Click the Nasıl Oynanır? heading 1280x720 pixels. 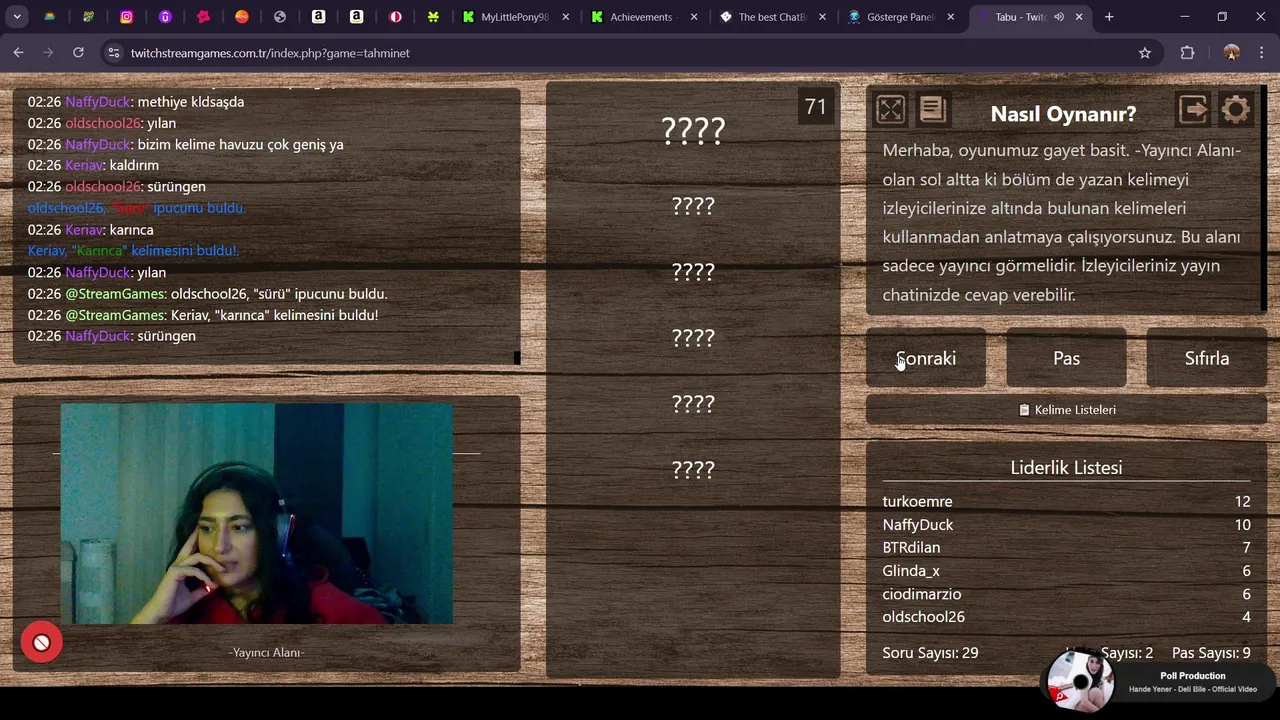pos(1063,114)
